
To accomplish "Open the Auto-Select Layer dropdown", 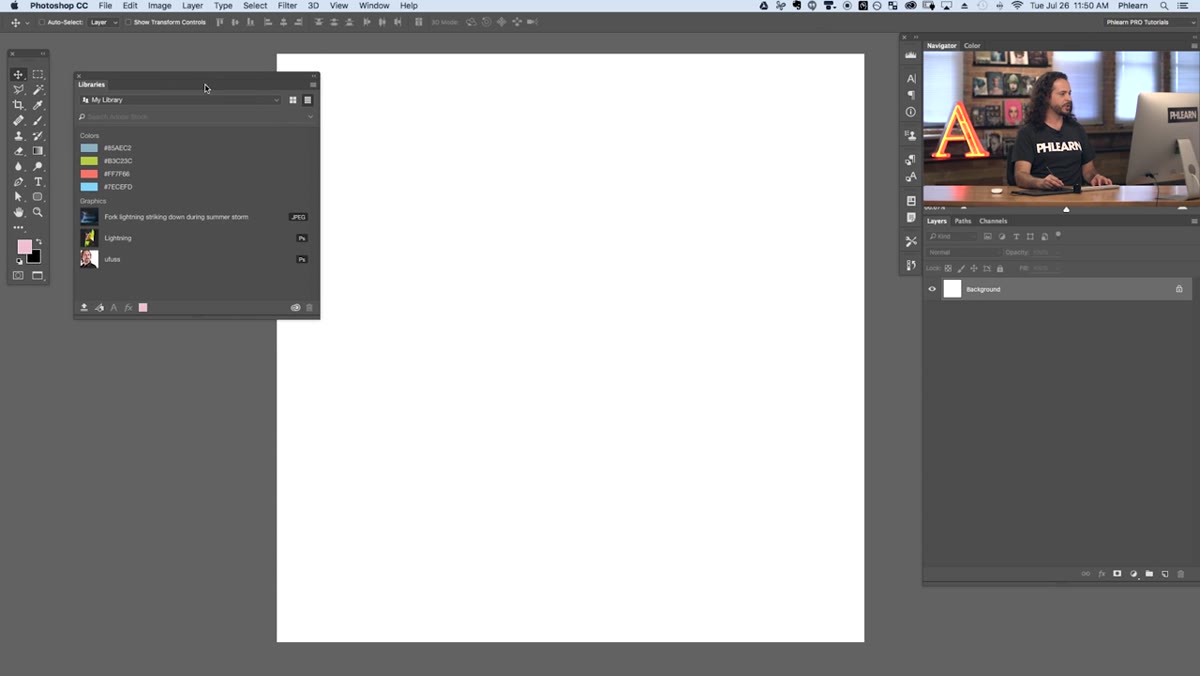I will coord(103,22).
